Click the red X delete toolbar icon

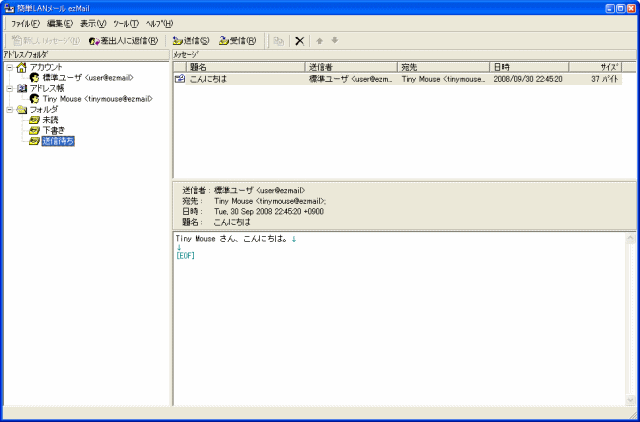[x=299, y=41]
